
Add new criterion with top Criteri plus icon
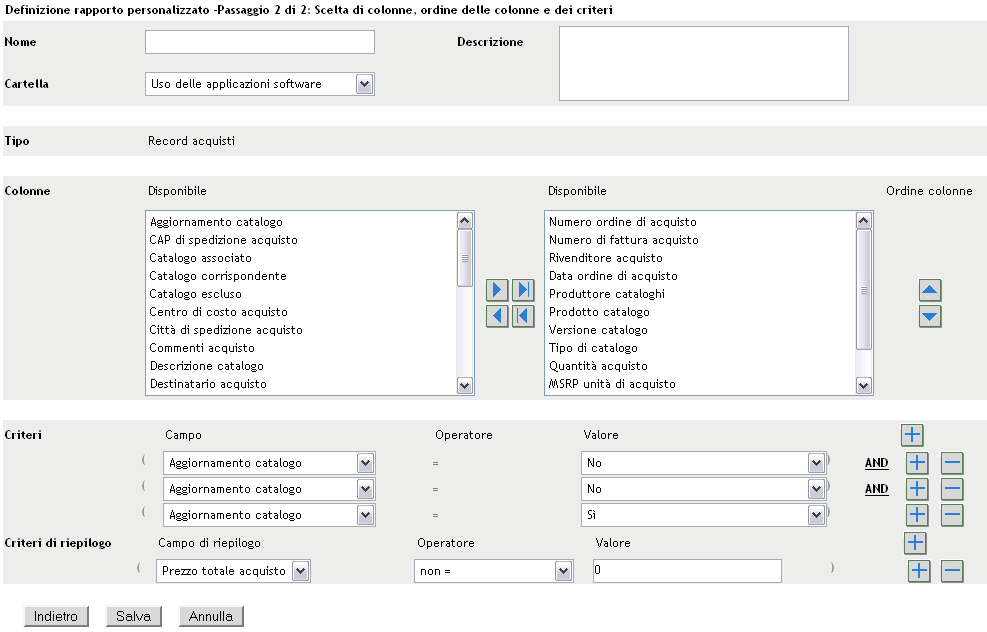click(x=912, y=435)
